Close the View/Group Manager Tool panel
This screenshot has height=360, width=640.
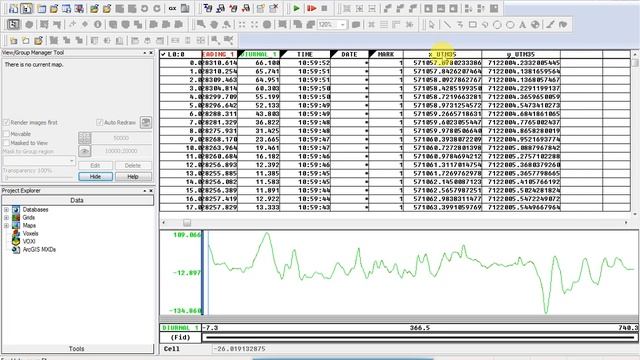pyautogui.click(x=151, y=53)
